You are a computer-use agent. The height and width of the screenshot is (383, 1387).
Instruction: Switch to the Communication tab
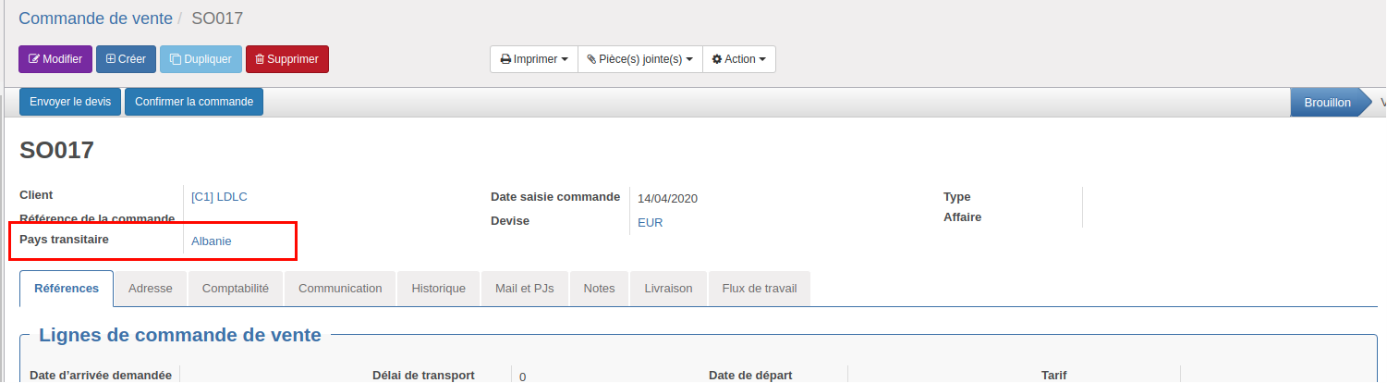340,288
